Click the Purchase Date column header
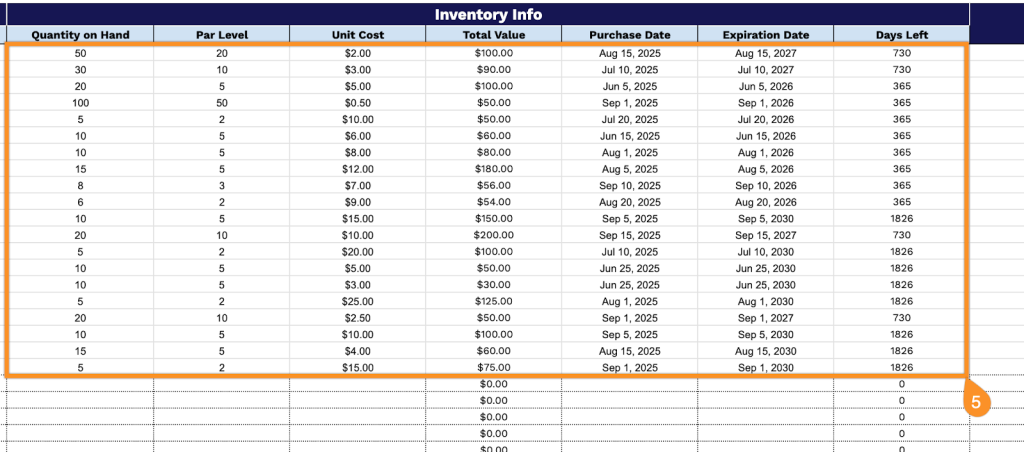1024x452 pixels. coord(629,35)
